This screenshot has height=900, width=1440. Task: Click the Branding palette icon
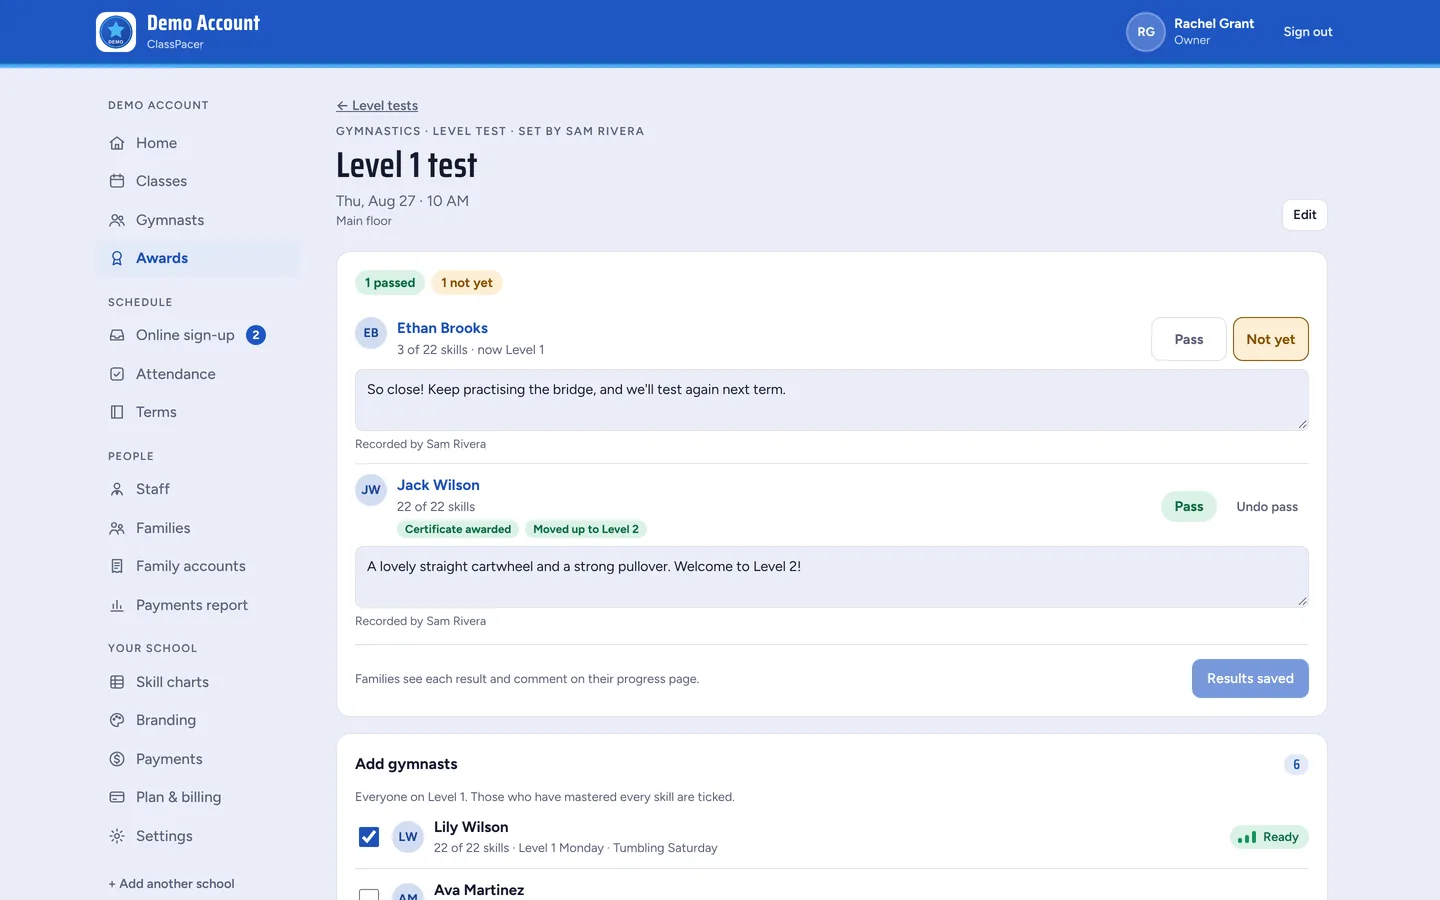117,720
